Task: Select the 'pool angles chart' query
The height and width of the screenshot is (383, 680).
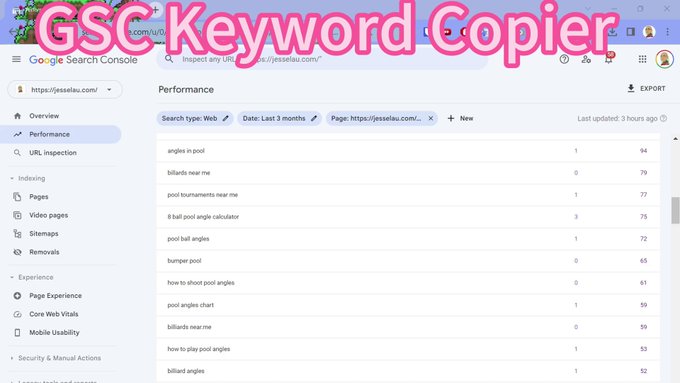Action: (x=408, y=305)
